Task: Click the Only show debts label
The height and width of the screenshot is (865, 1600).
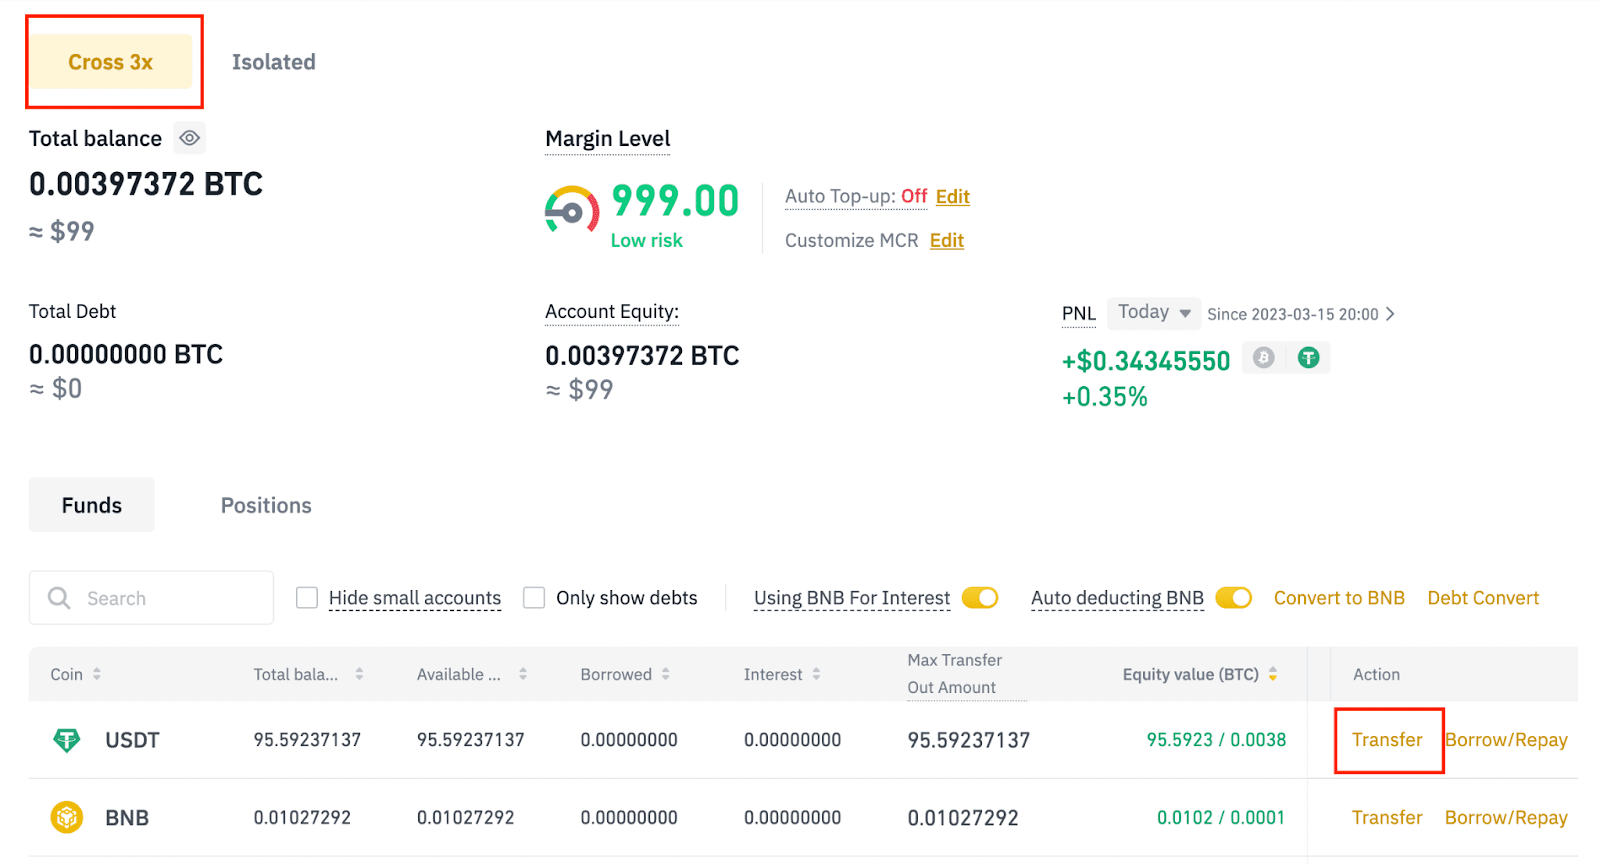Action: click(x=627, y=598)
